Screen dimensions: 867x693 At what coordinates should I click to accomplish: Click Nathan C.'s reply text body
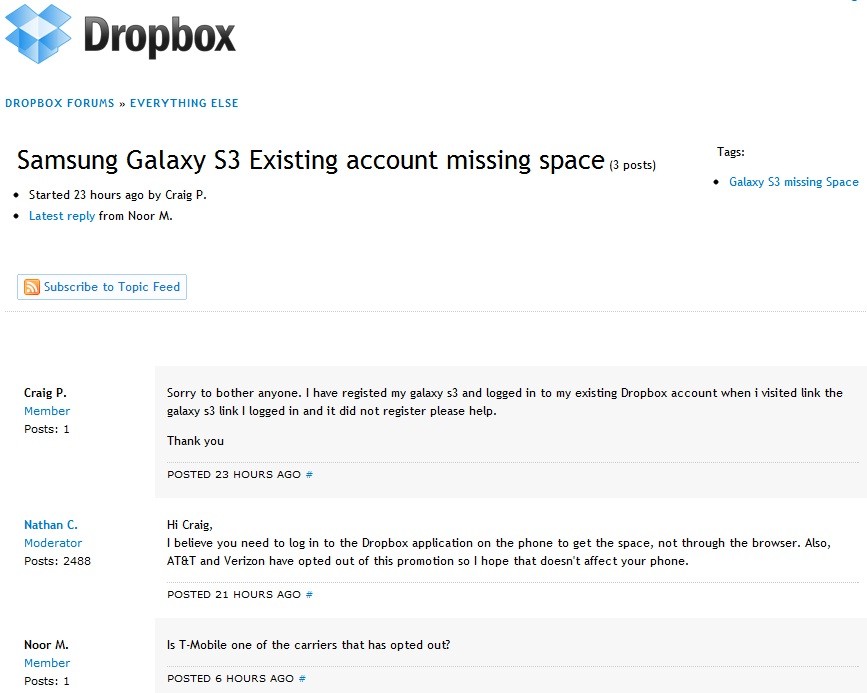[x=499, y=543]
